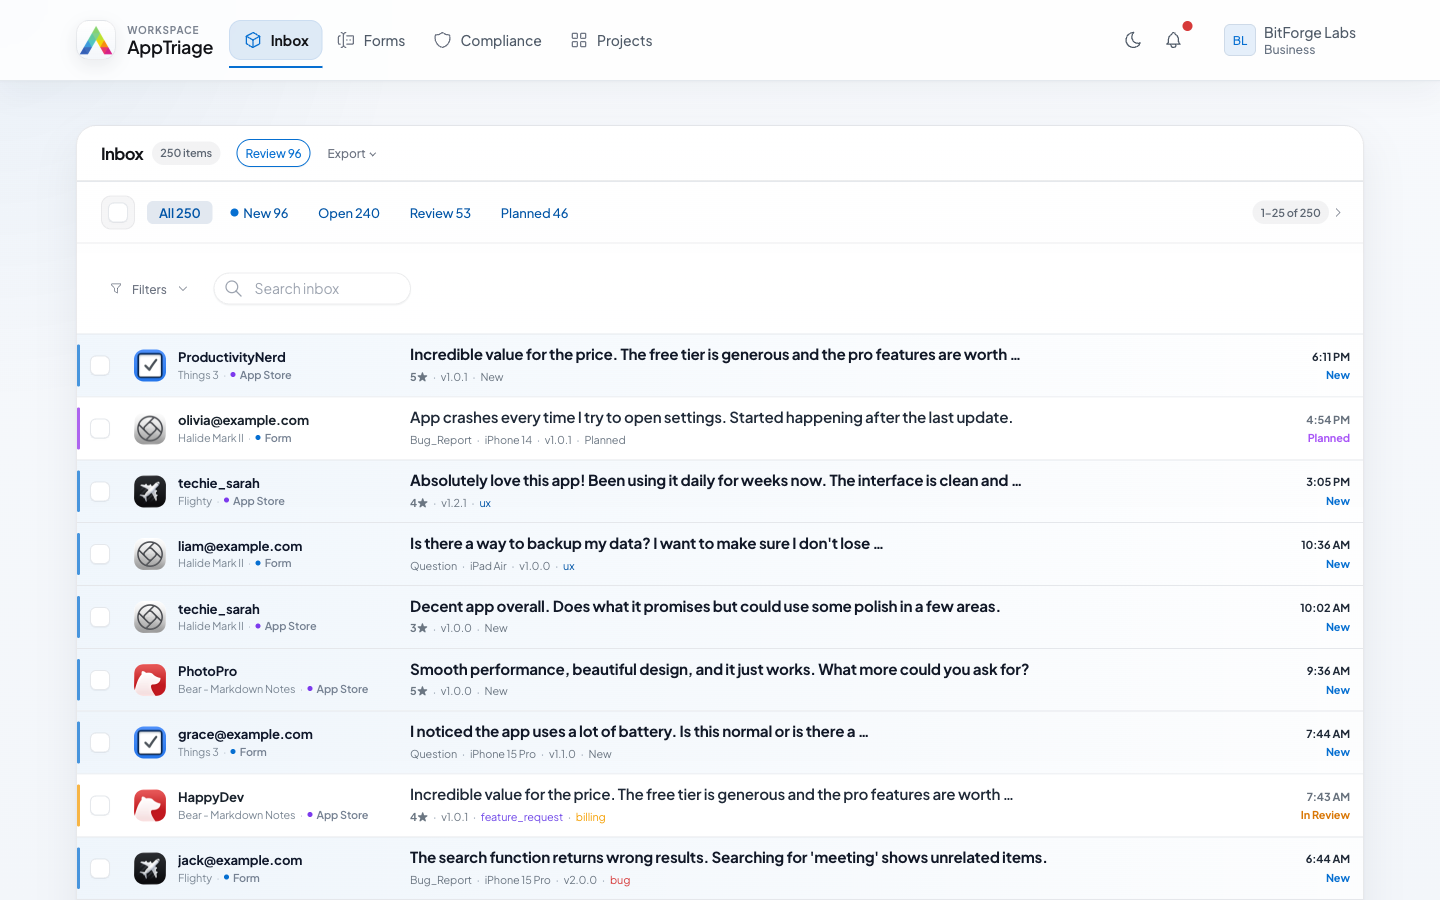
Task: Check the box on HappyDev's feature request row
Action: (100, 805)
